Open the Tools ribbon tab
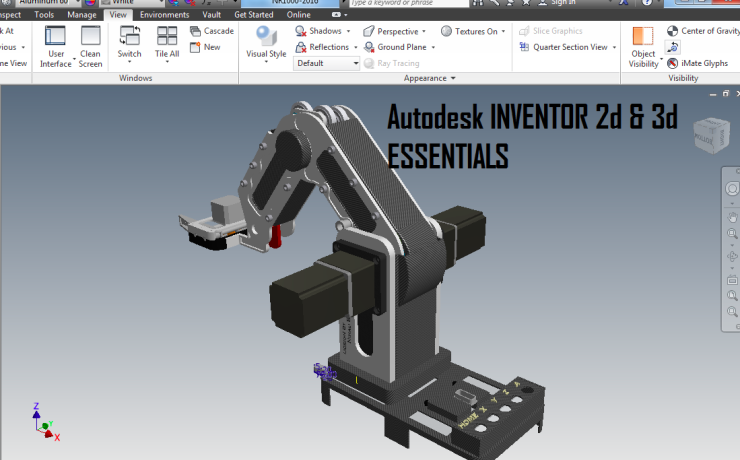The height and width of the screenshot is (460, 740). point(44,15)
